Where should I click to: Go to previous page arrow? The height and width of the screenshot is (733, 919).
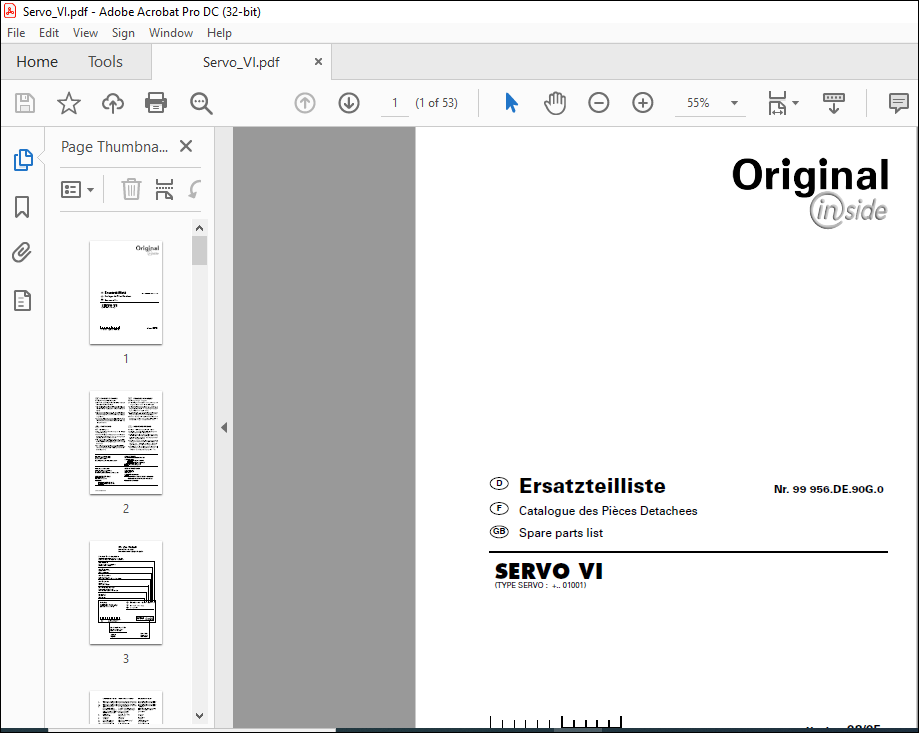point(305,103)
